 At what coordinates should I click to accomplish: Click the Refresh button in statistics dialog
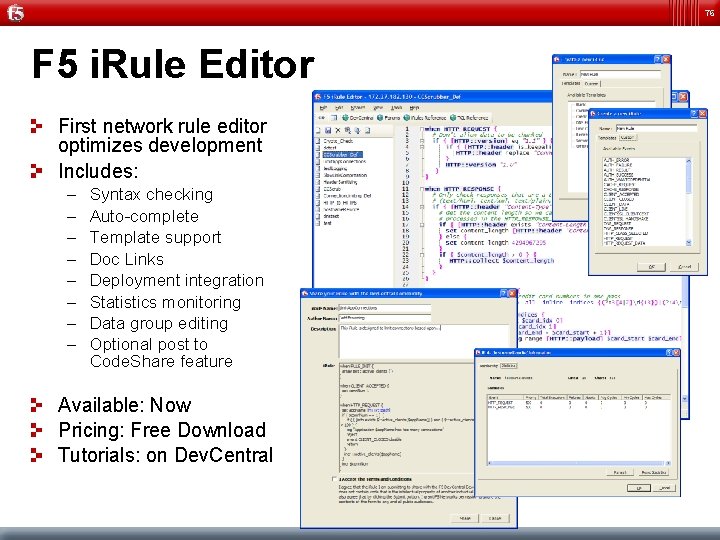[620, 472]
